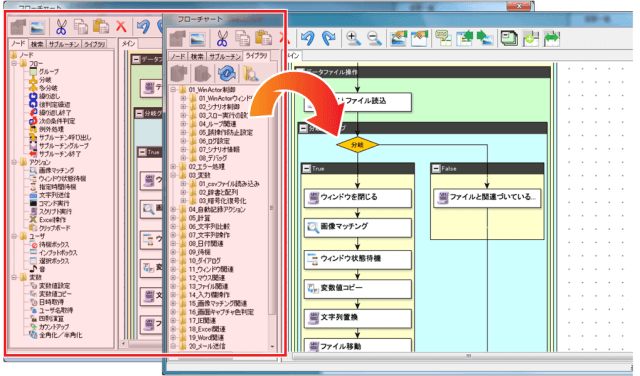Open the サブルーチン tab in back window

64,44
